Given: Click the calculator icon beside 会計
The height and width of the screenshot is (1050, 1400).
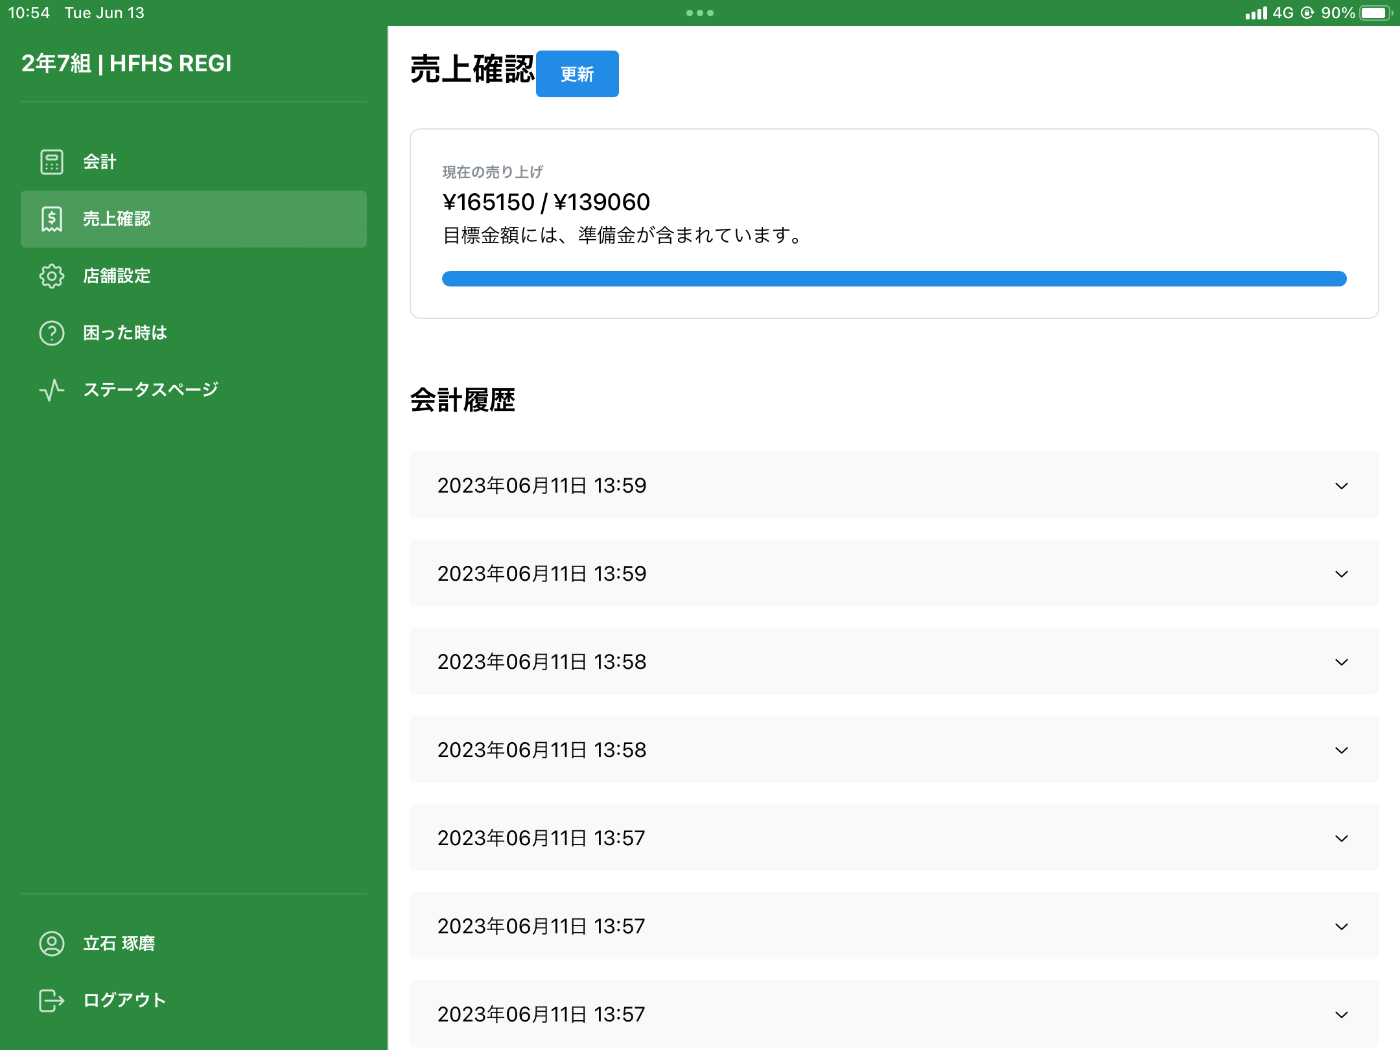Looking at the screenshot, I should pyautogui.click(x=52, y=162).
